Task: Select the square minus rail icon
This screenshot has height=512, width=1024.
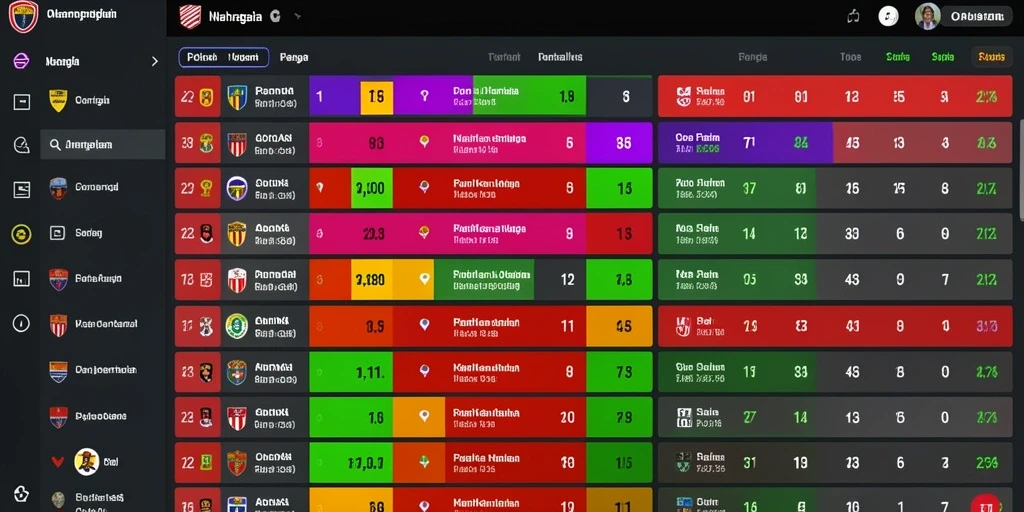Action: (22, 102)
